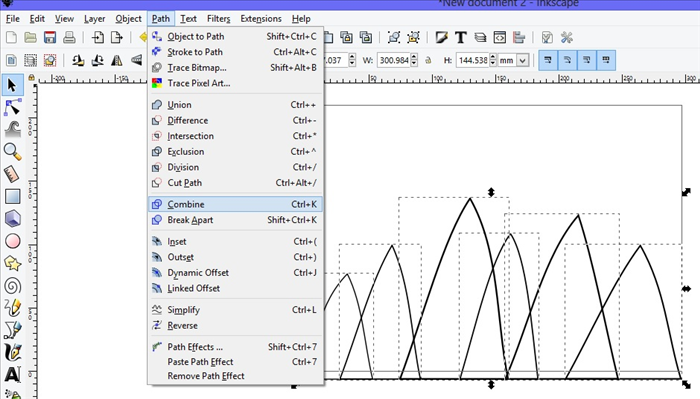
Task: Toggle scale rounded corners button
Action: pos(567,60)
